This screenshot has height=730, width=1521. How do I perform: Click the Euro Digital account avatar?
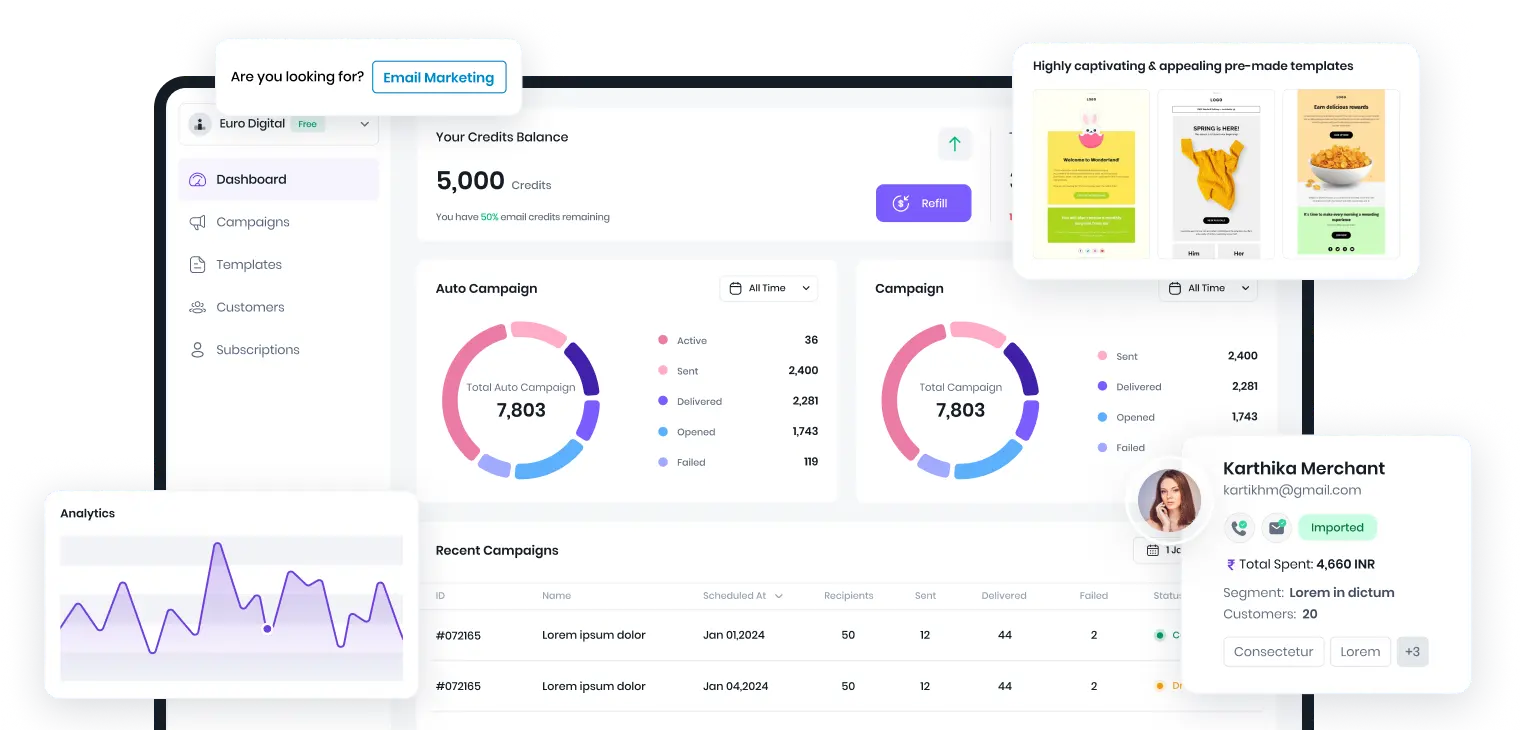200,124
